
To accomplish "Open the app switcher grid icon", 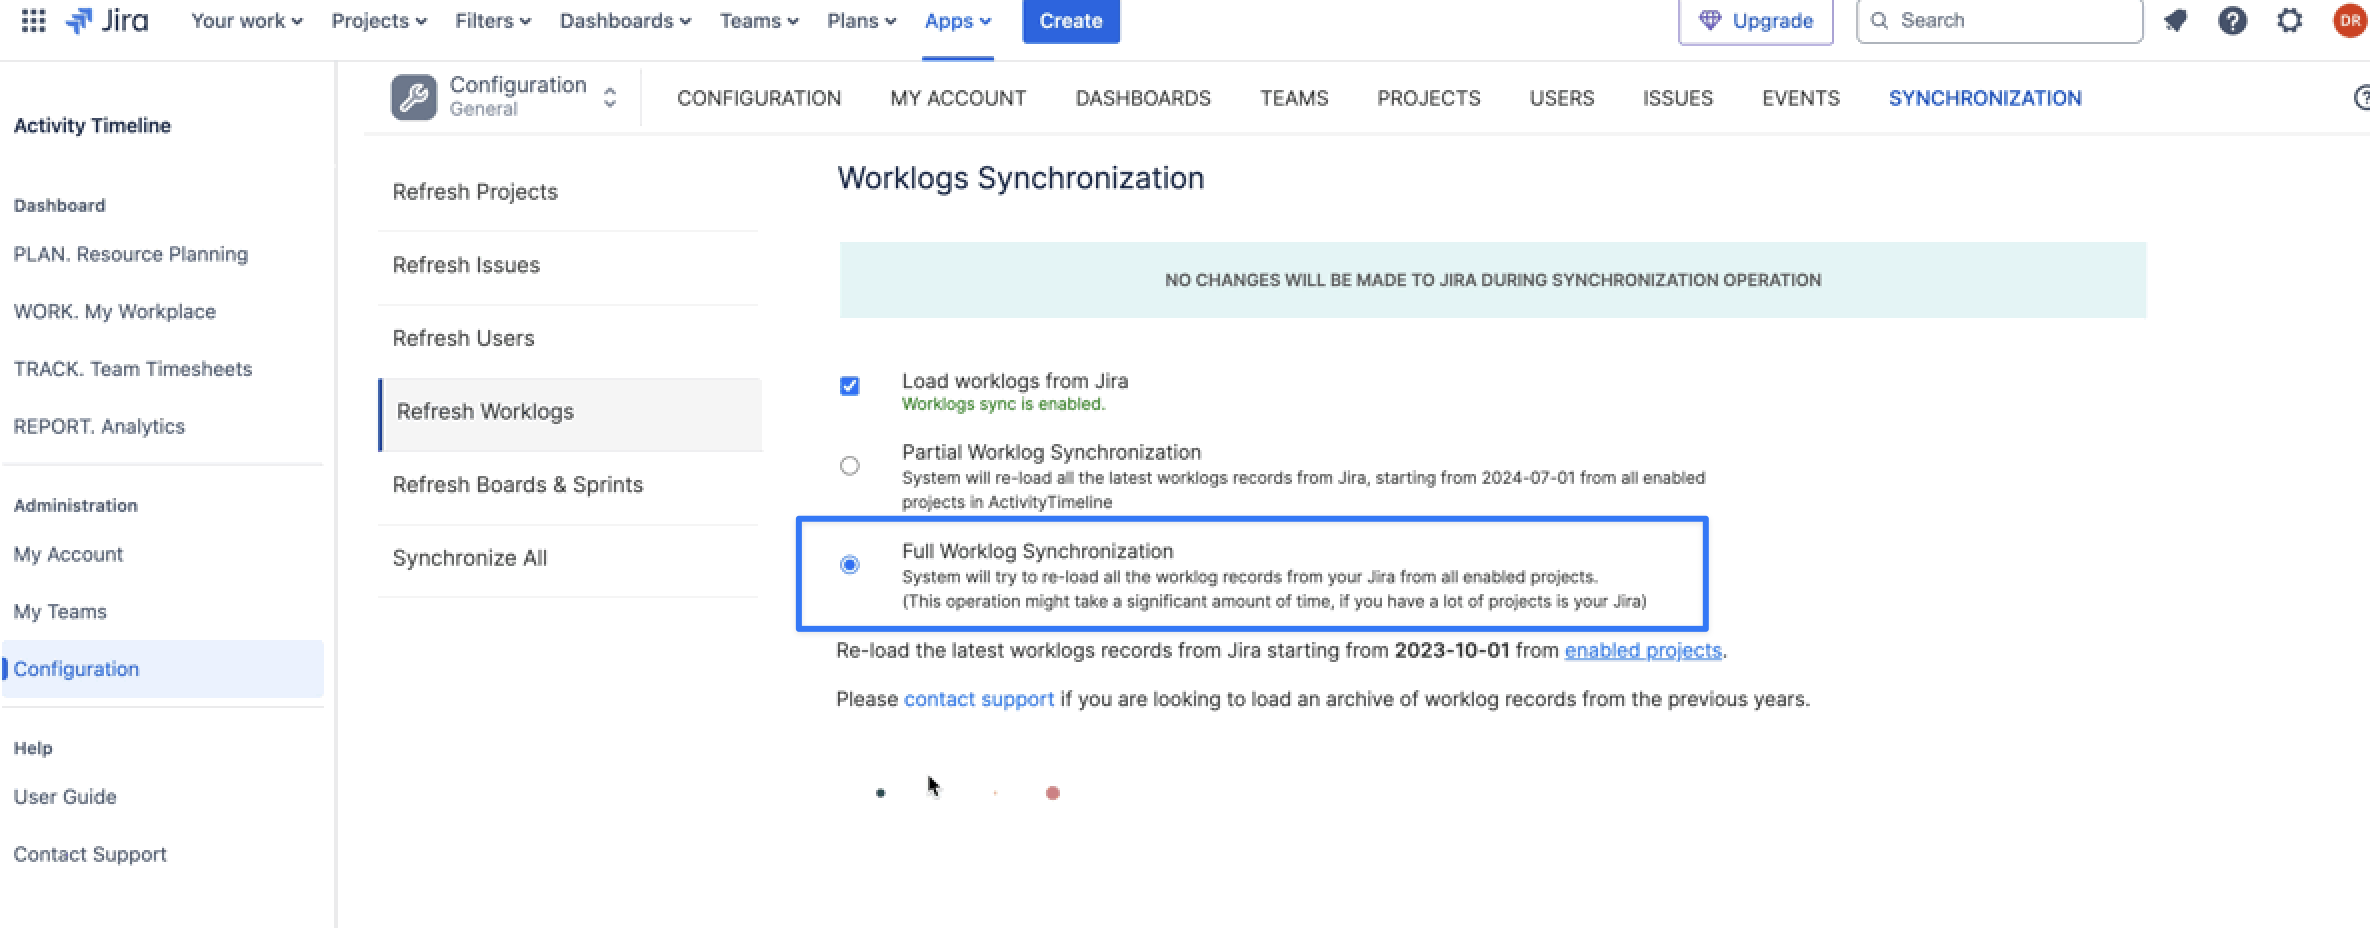I will (33, 21).
